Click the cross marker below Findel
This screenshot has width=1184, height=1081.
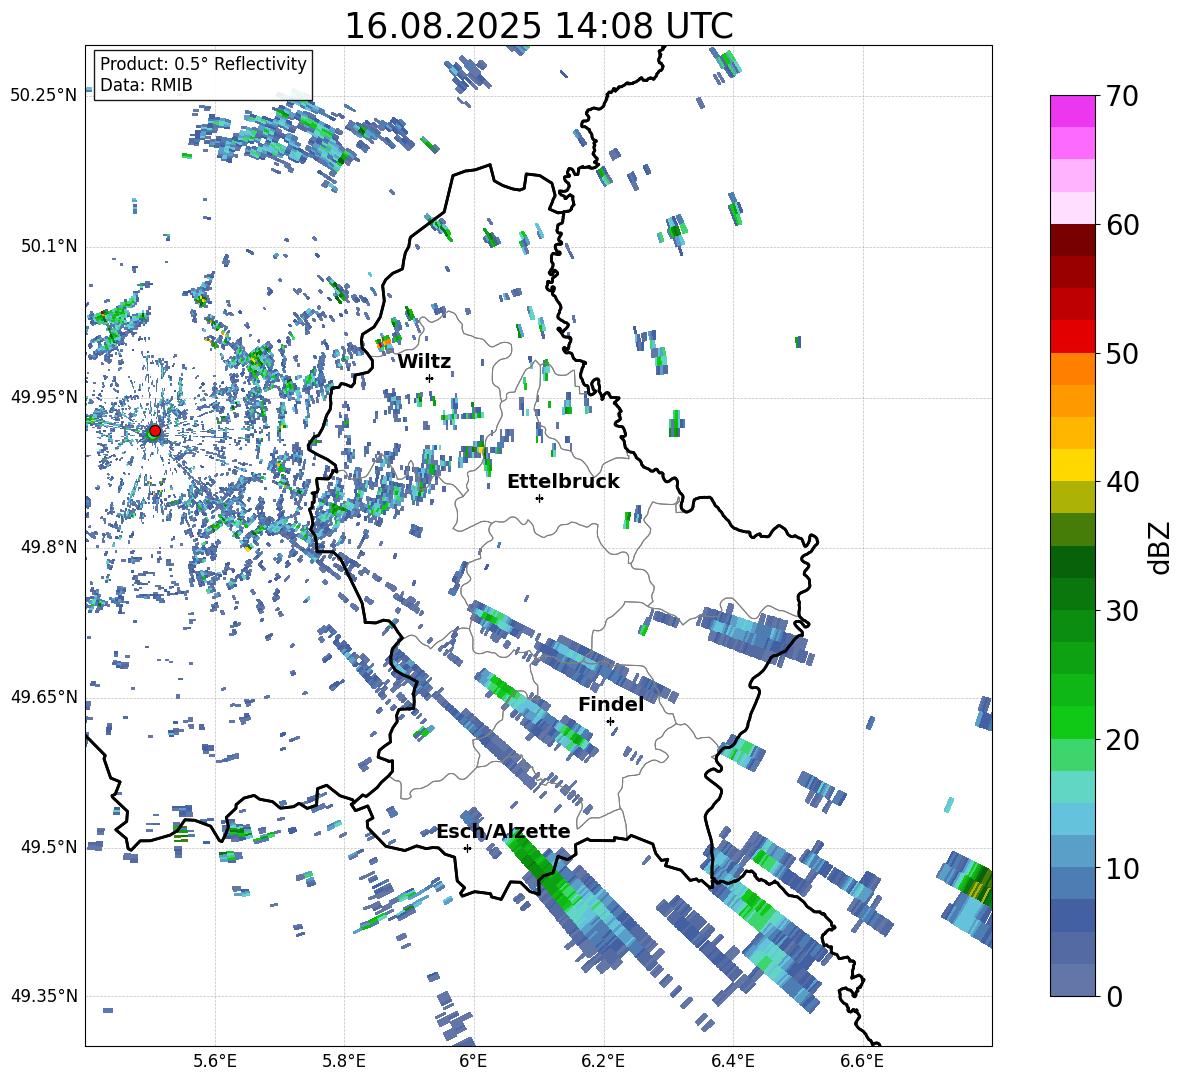tap(610, 722)
